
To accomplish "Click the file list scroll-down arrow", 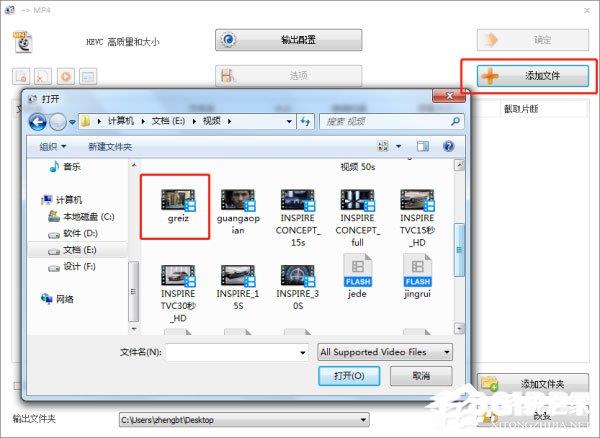I will tap(459, 328).
